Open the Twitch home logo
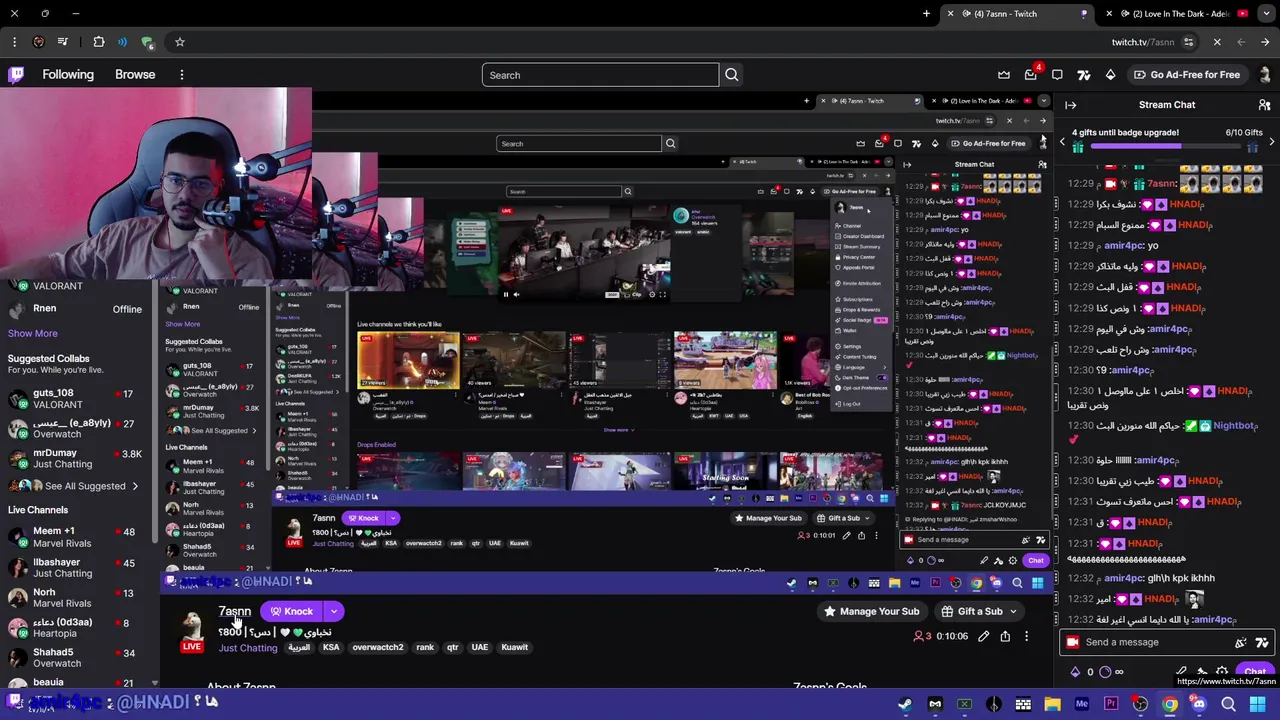Viewport: 1280px width, 720px height. 16,75
